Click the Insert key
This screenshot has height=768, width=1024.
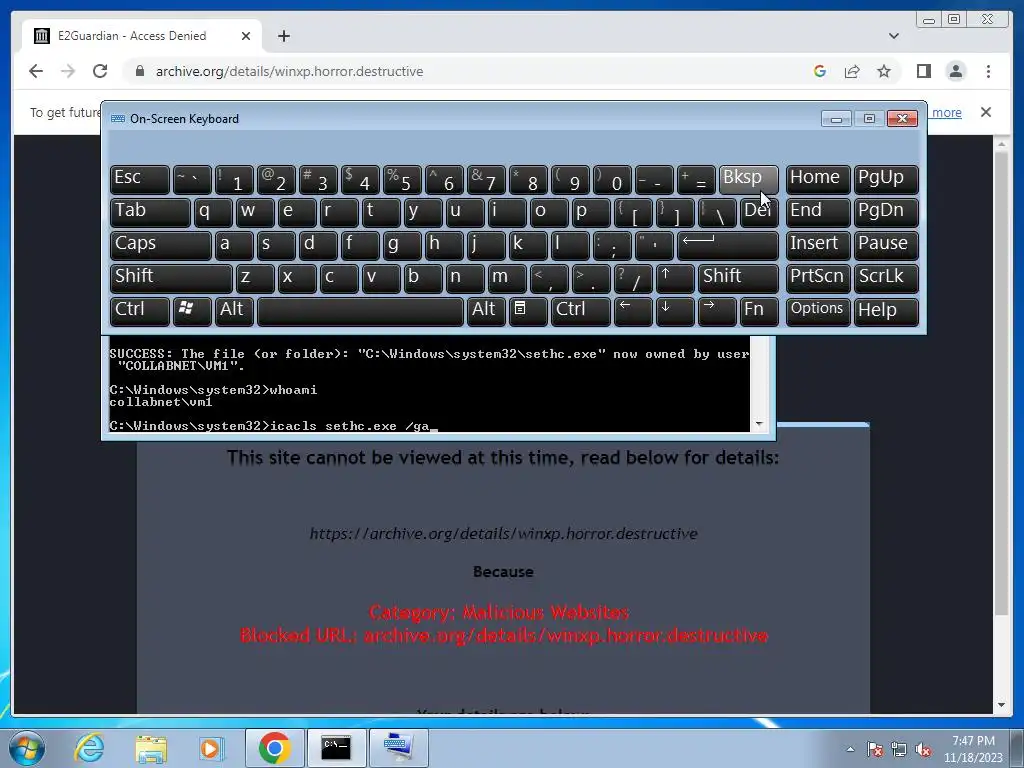tap(818, 244)
